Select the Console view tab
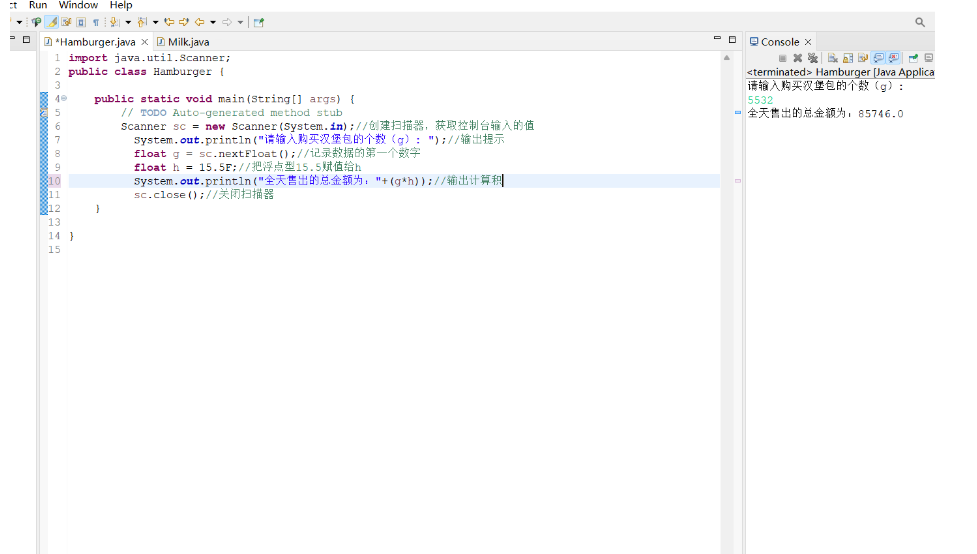Viewport: 977px width, 554px height. 779,42
